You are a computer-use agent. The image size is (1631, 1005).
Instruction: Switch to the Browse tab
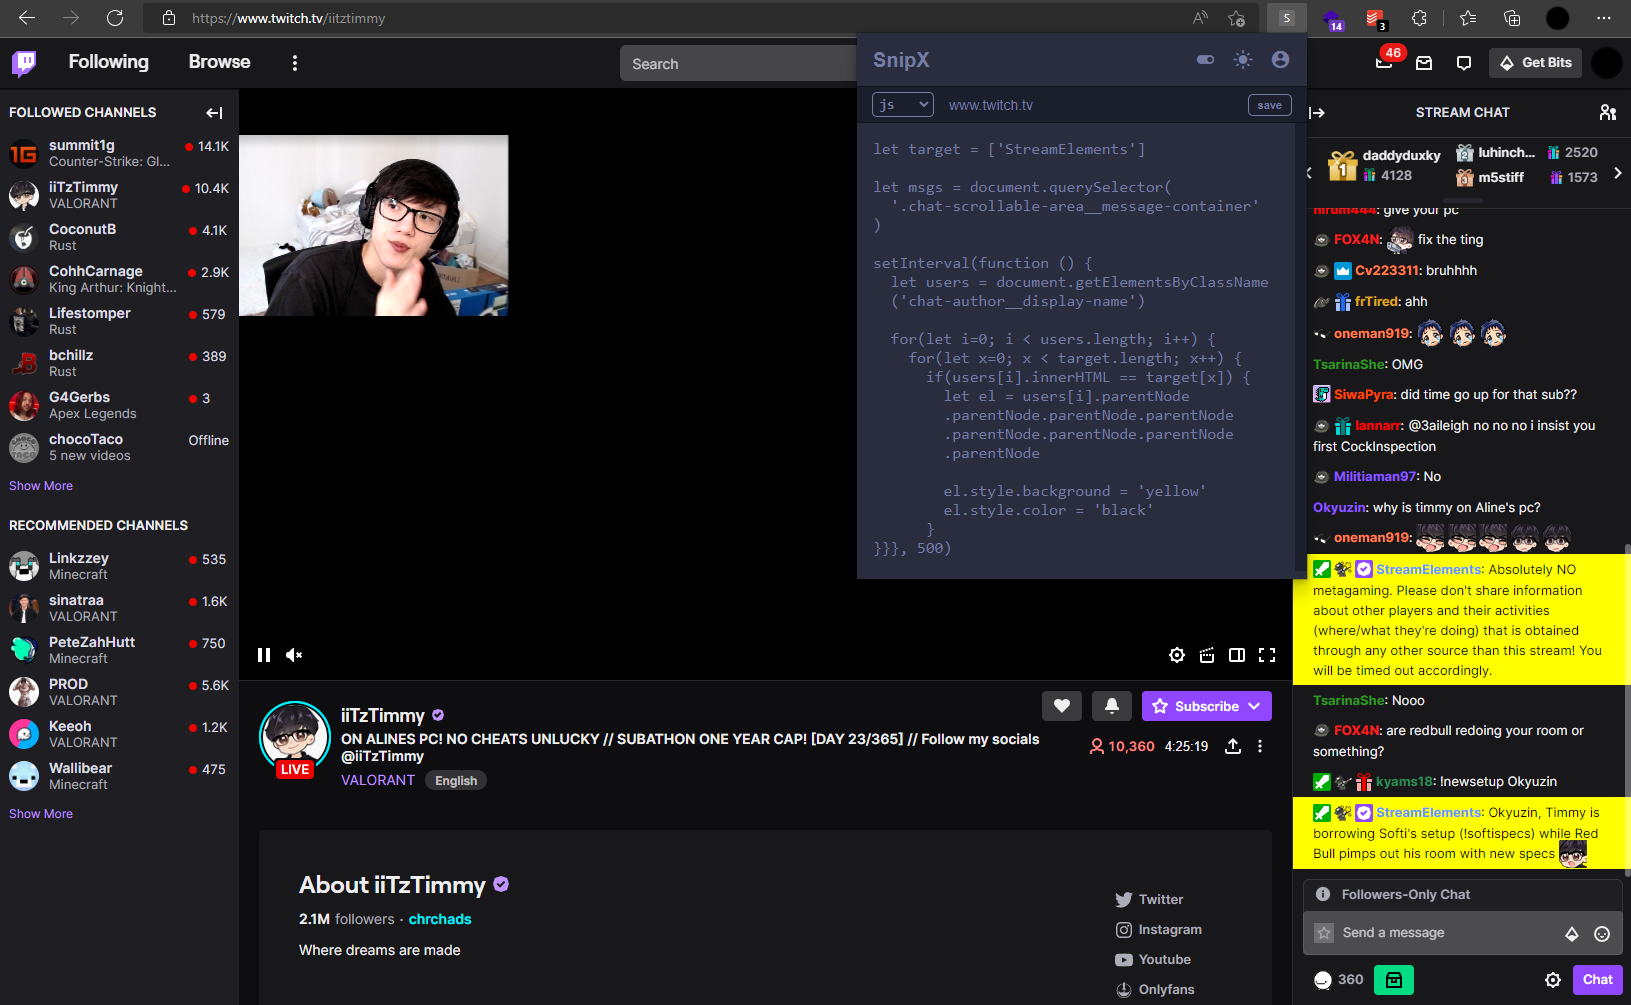tap(220, 62)
